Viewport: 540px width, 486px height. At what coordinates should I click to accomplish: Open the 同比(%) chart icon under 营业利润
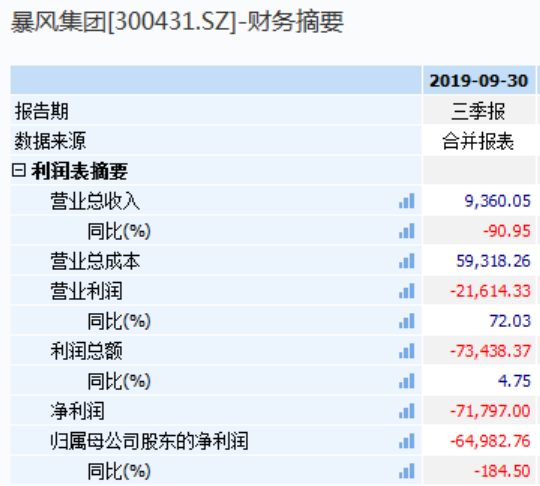pos(407,321)
